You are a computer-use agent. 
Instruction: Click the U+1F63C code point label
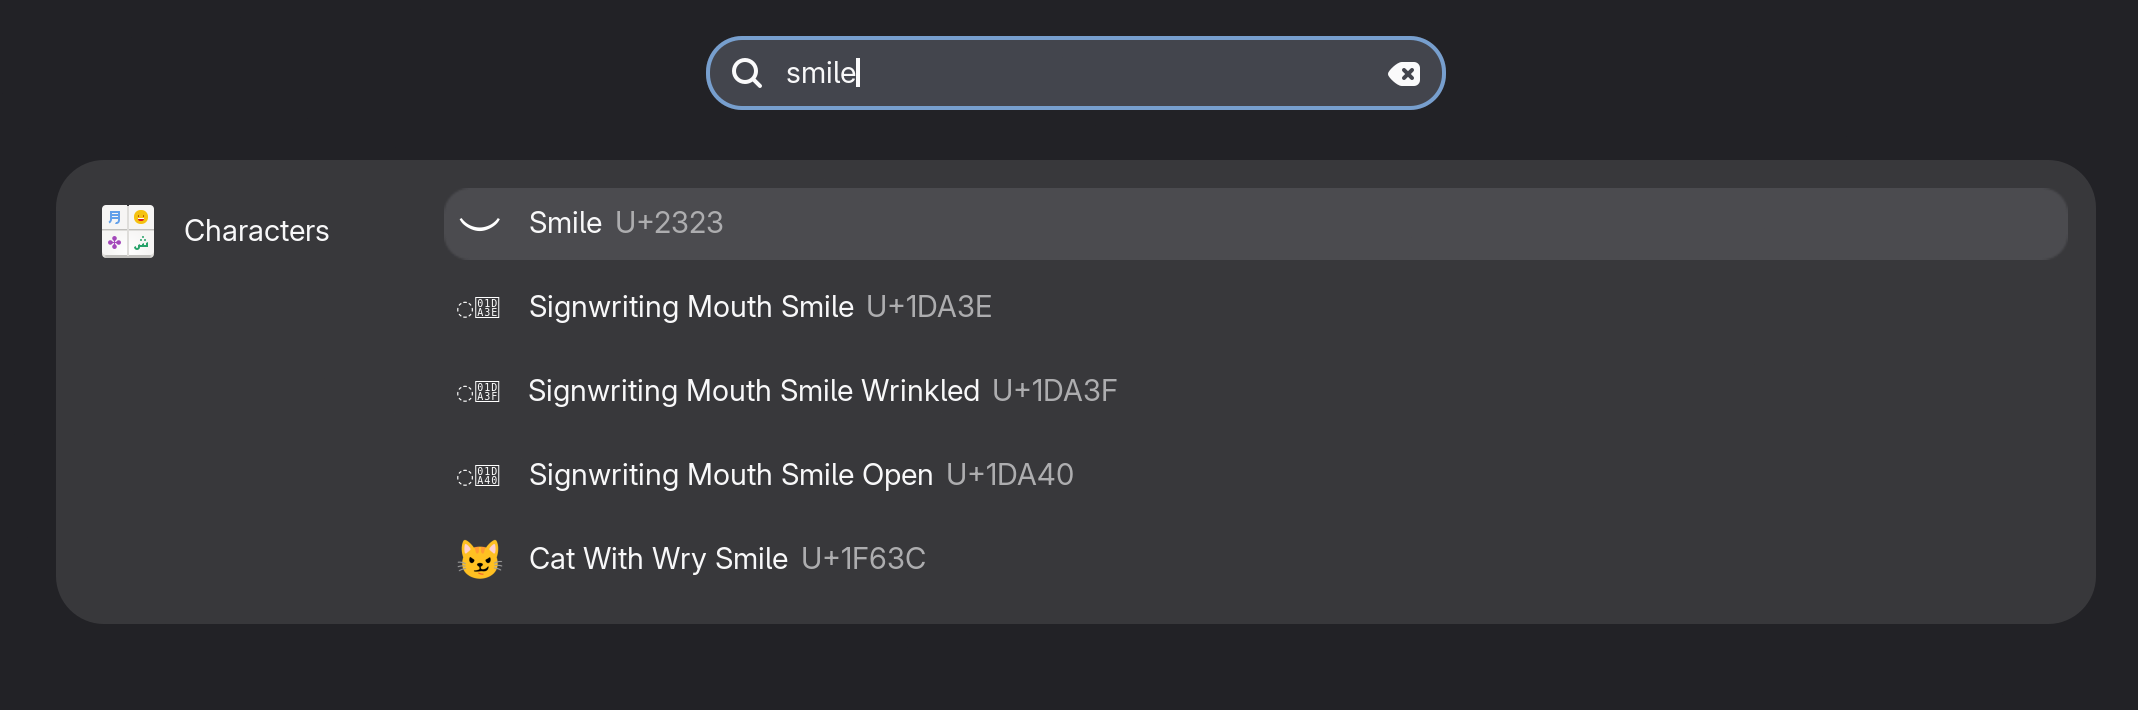tap(863, 559)
